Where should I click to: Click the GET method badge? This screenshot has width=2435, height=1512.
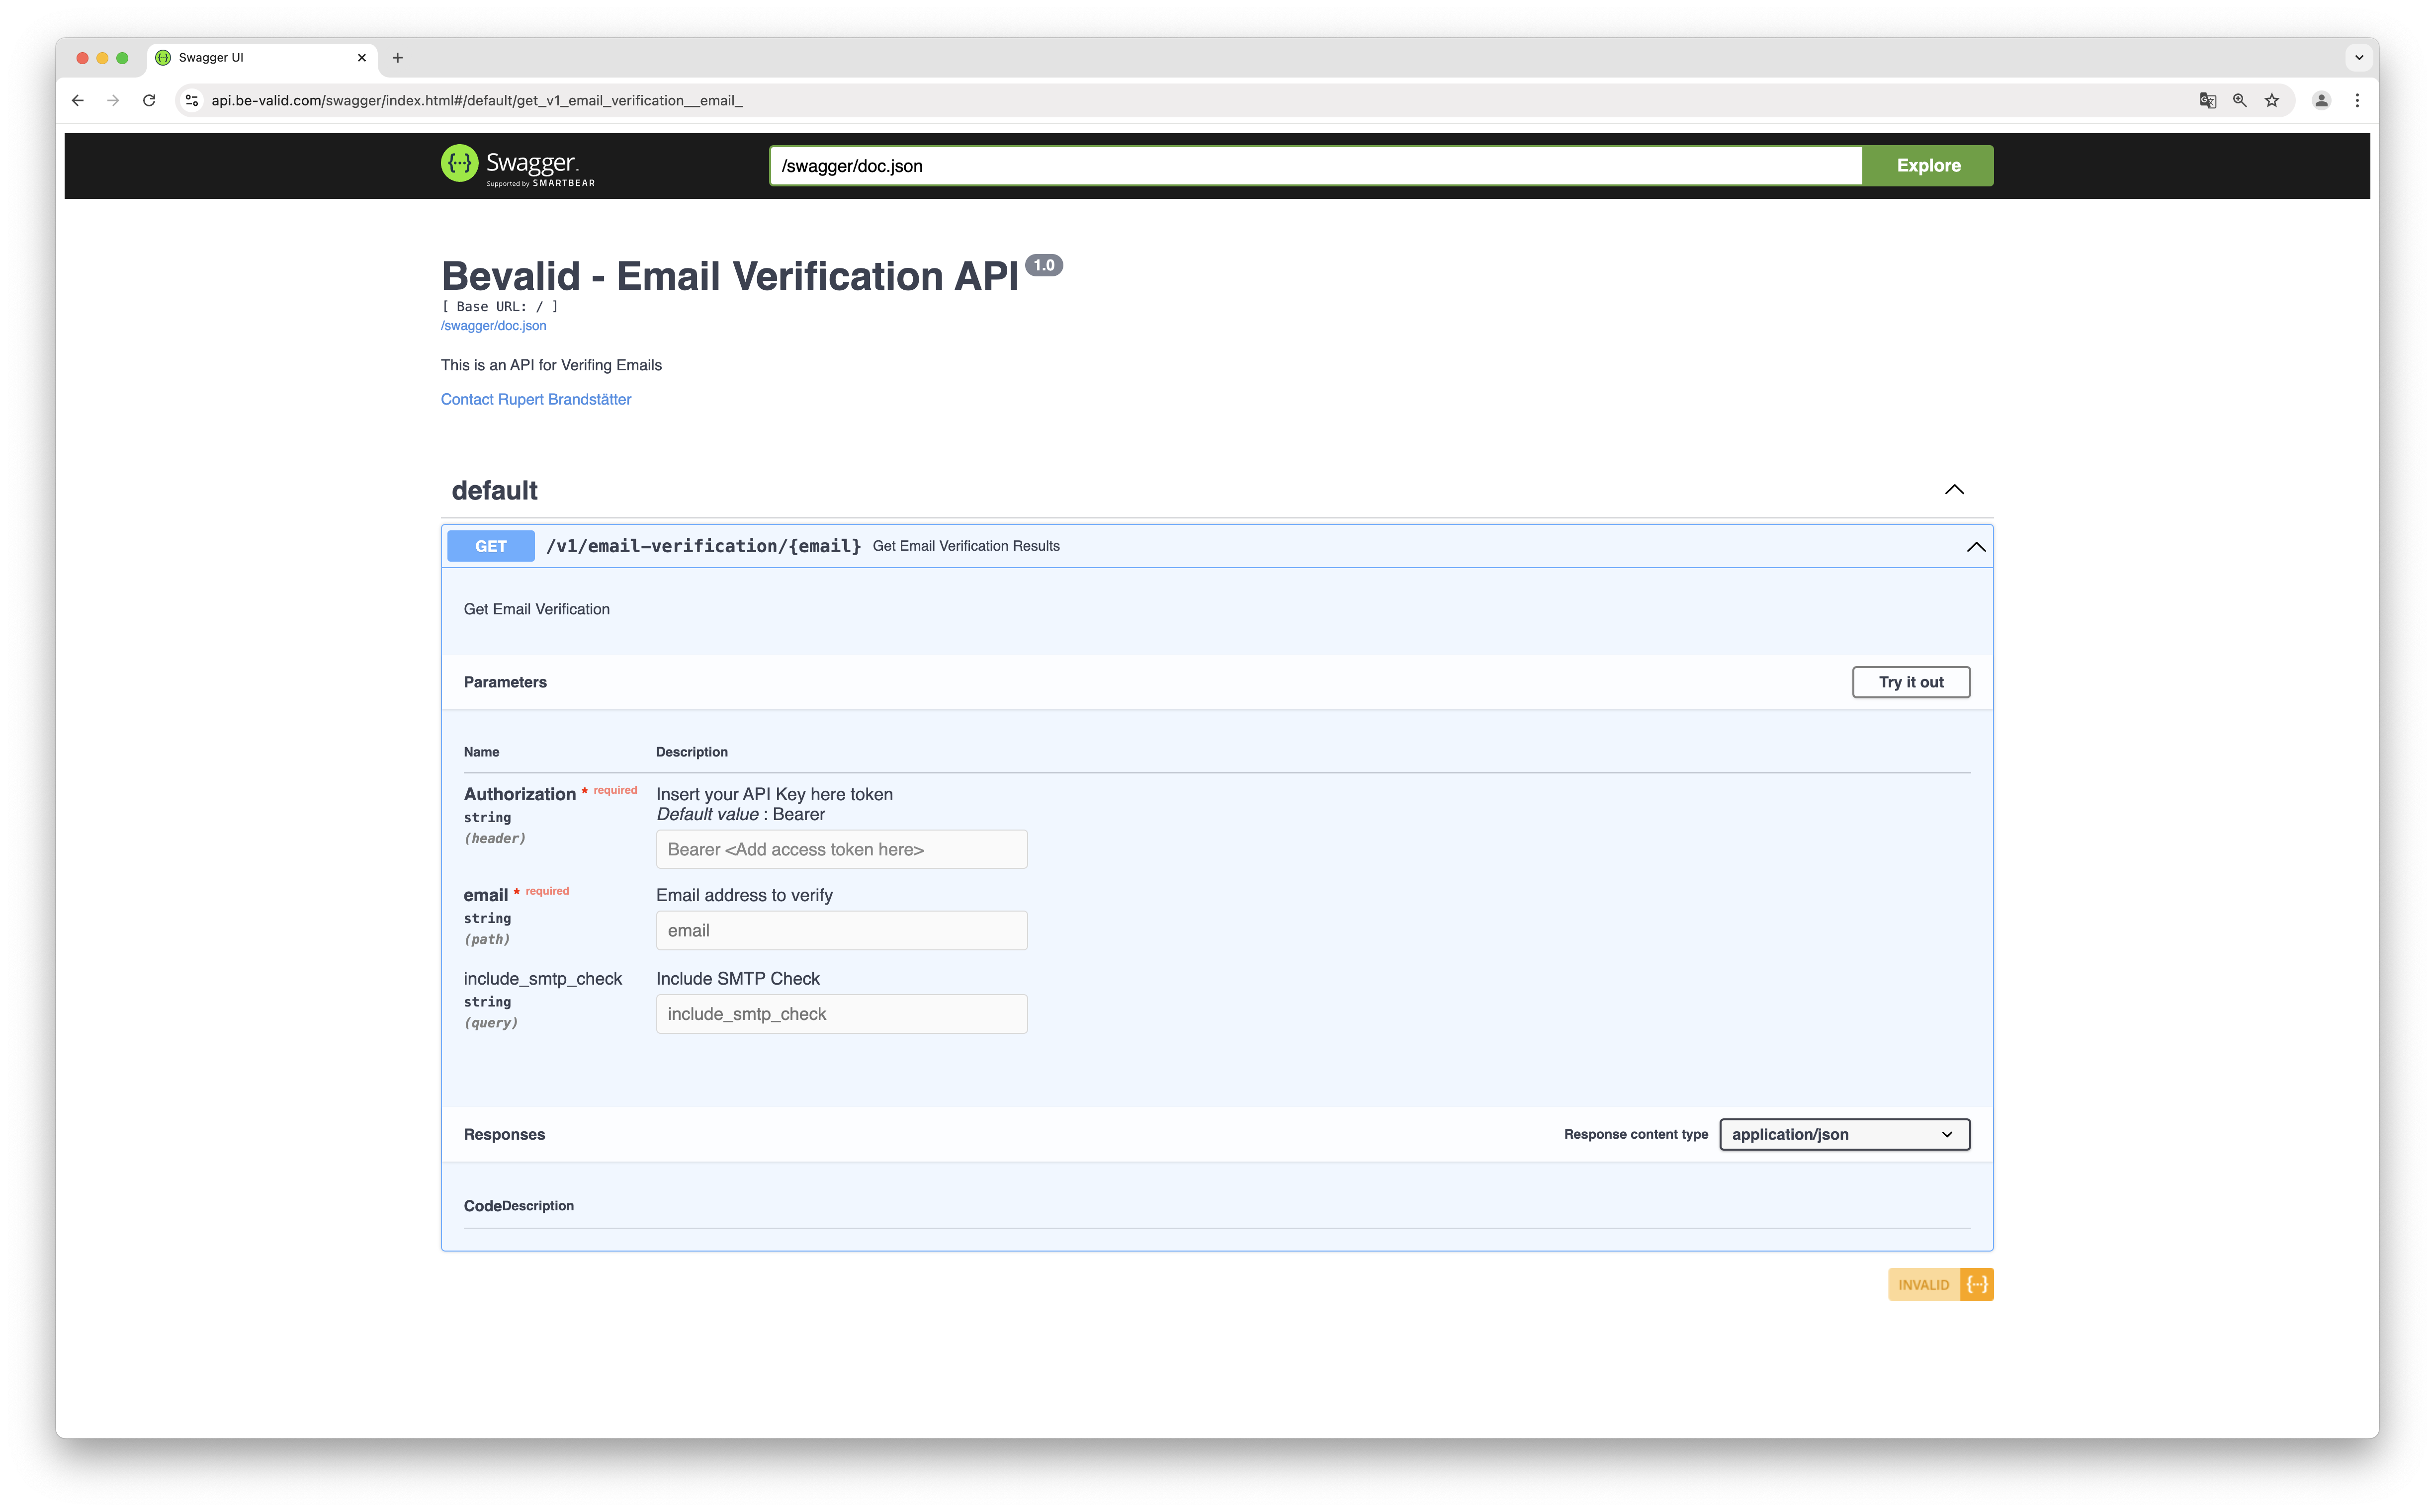[491, 546]
